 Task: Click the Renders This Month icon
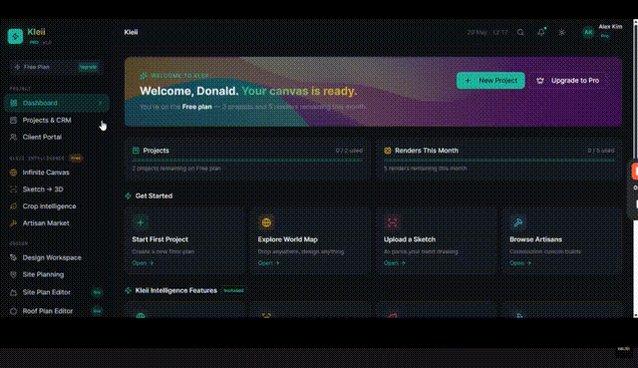pyautogui.click(x=388, y=151)
